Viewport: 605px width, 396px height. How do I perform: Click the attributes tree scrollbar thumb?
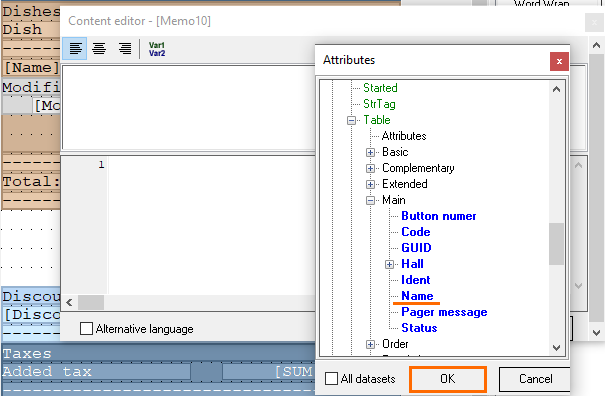pos(556,244)
